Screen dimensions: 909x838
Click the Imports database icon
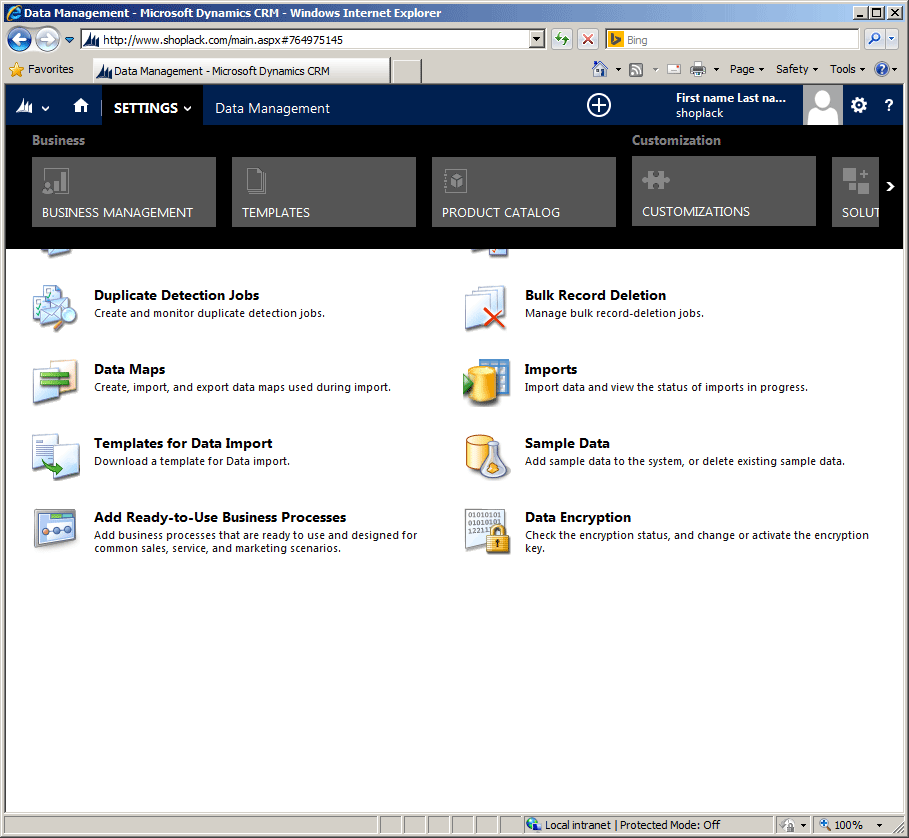click(x=486, y=381)
